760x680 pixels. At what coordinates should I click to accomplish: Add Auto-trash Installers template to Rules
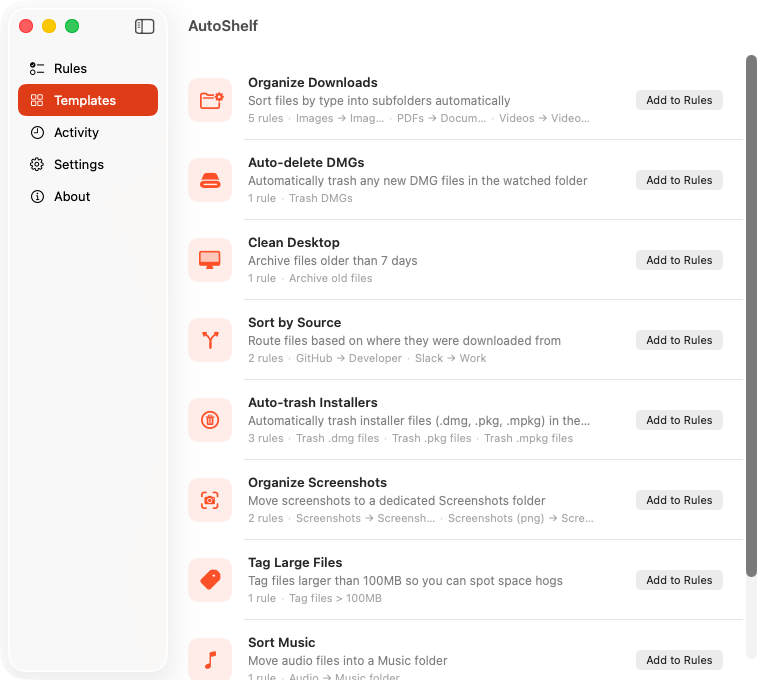pyautogui.click(x=679, y=420)
